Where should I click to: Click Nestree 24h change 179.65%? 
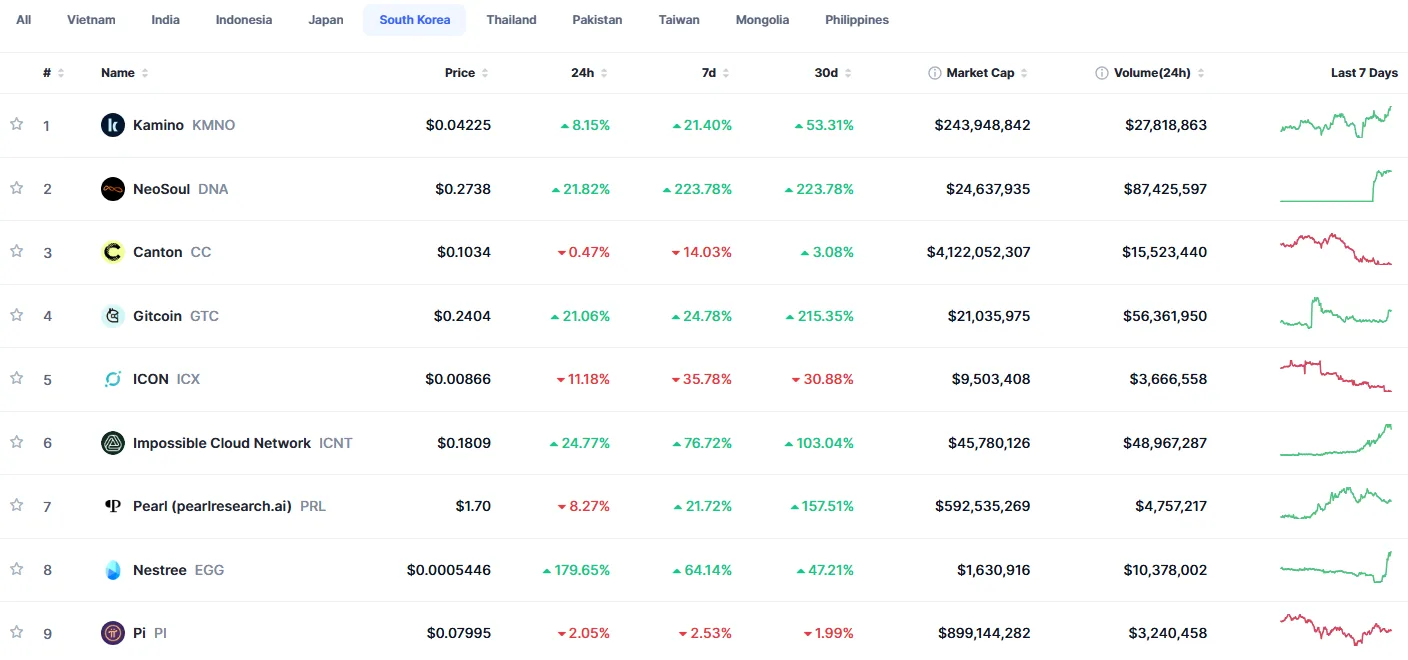(x=576, y=570)
